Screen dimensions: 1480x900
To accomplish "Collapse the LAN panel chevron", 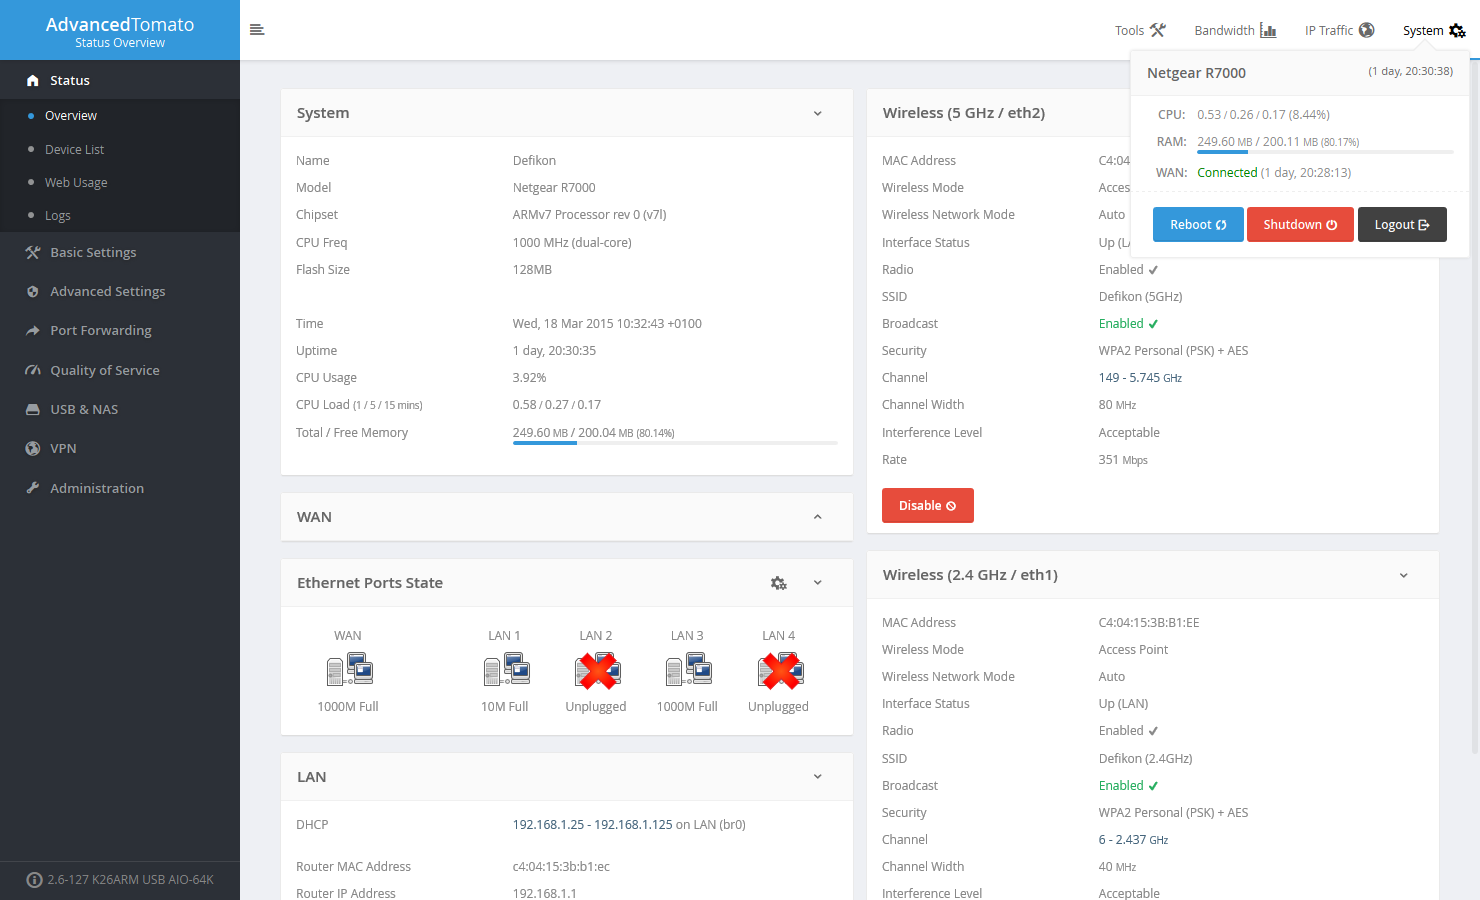I will tap(817, 777).
